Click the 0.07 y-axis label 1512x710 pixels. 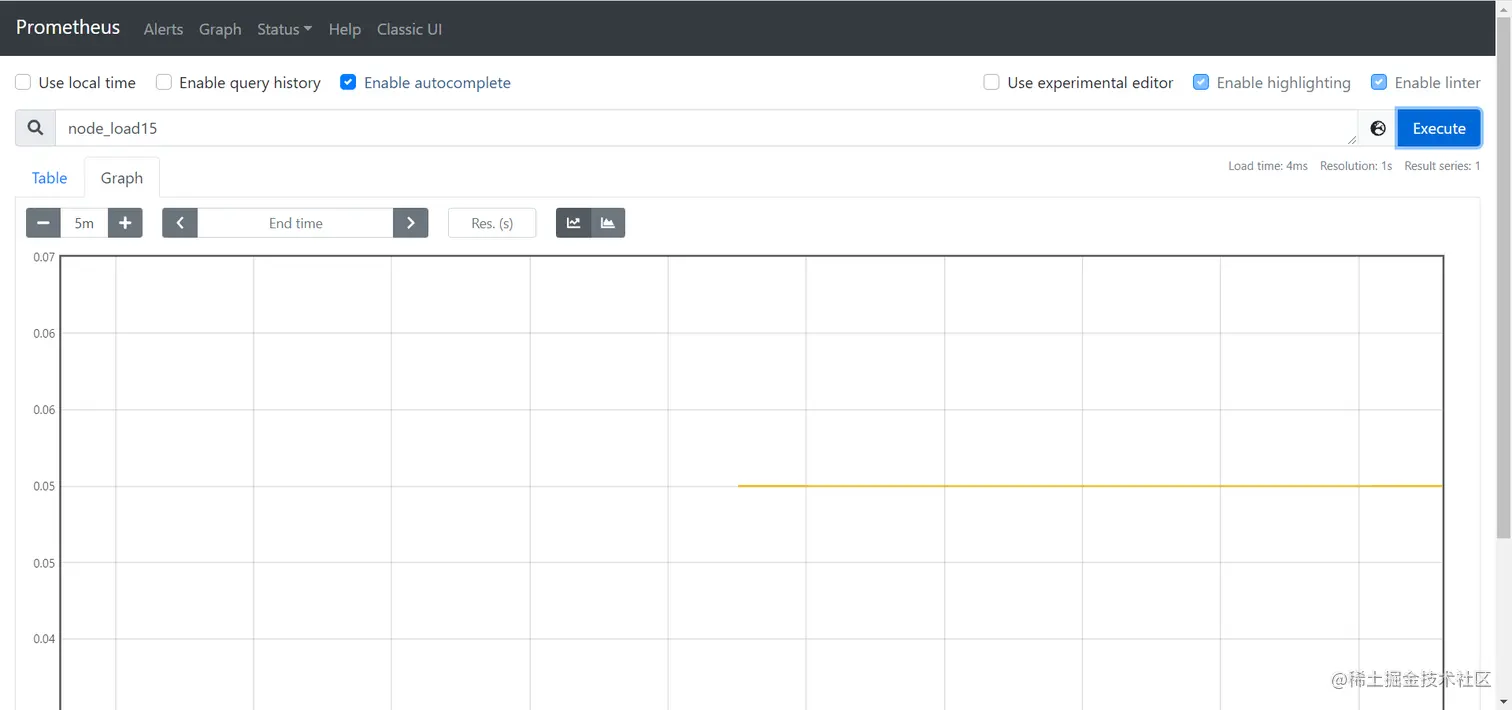pos(44,257)
